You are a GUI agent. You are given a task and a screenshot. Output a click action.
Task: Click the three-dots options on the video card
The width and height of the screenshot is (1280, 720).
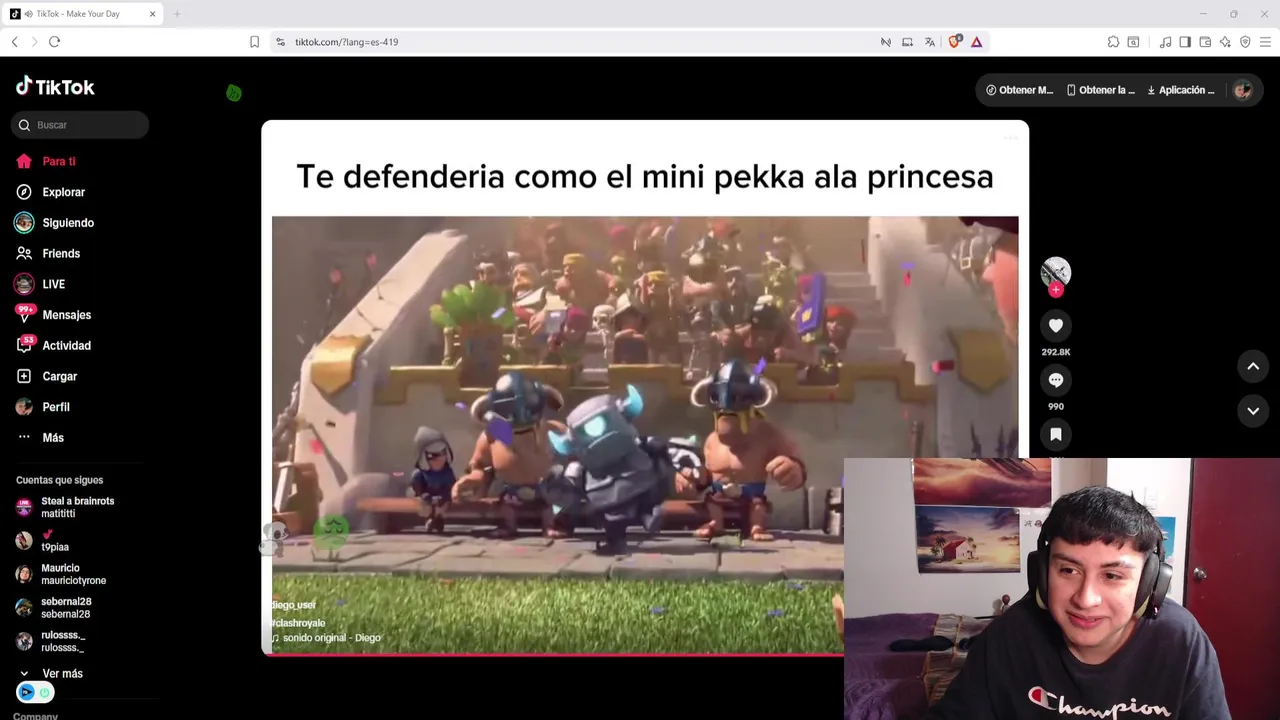point(1010,138)
